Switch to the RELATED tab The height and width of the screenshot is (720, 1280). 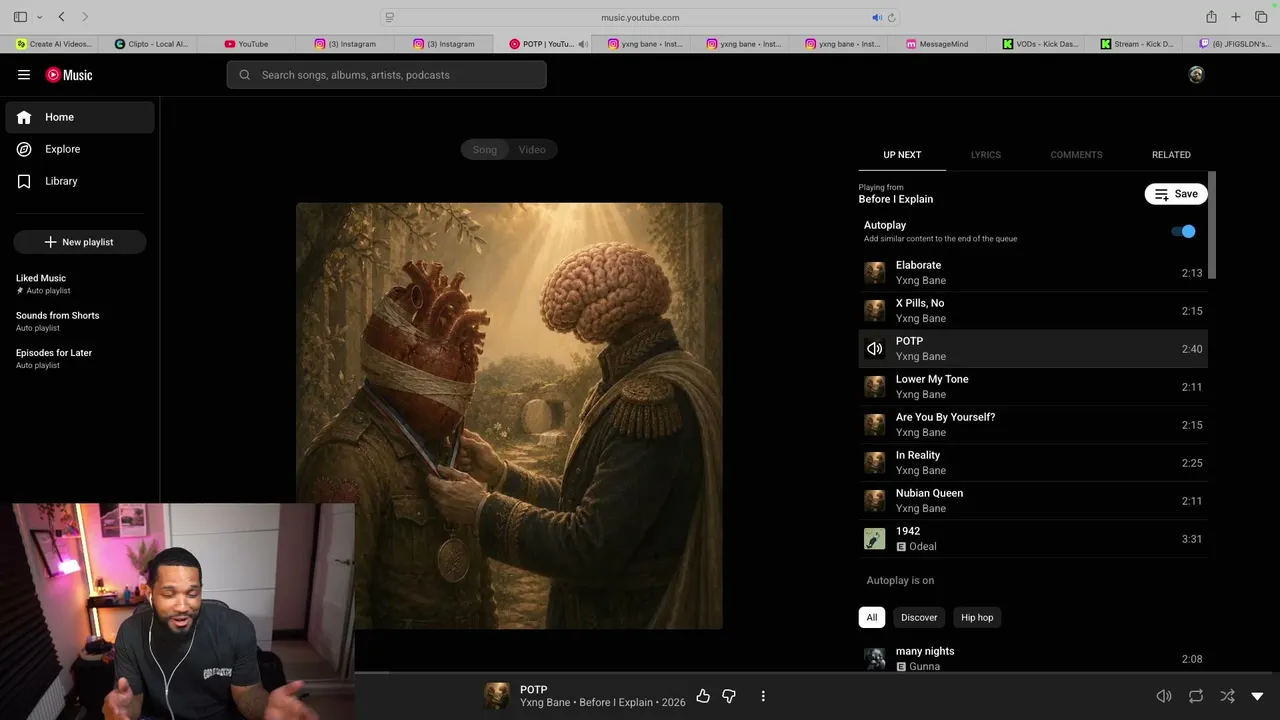point(1171,155)
